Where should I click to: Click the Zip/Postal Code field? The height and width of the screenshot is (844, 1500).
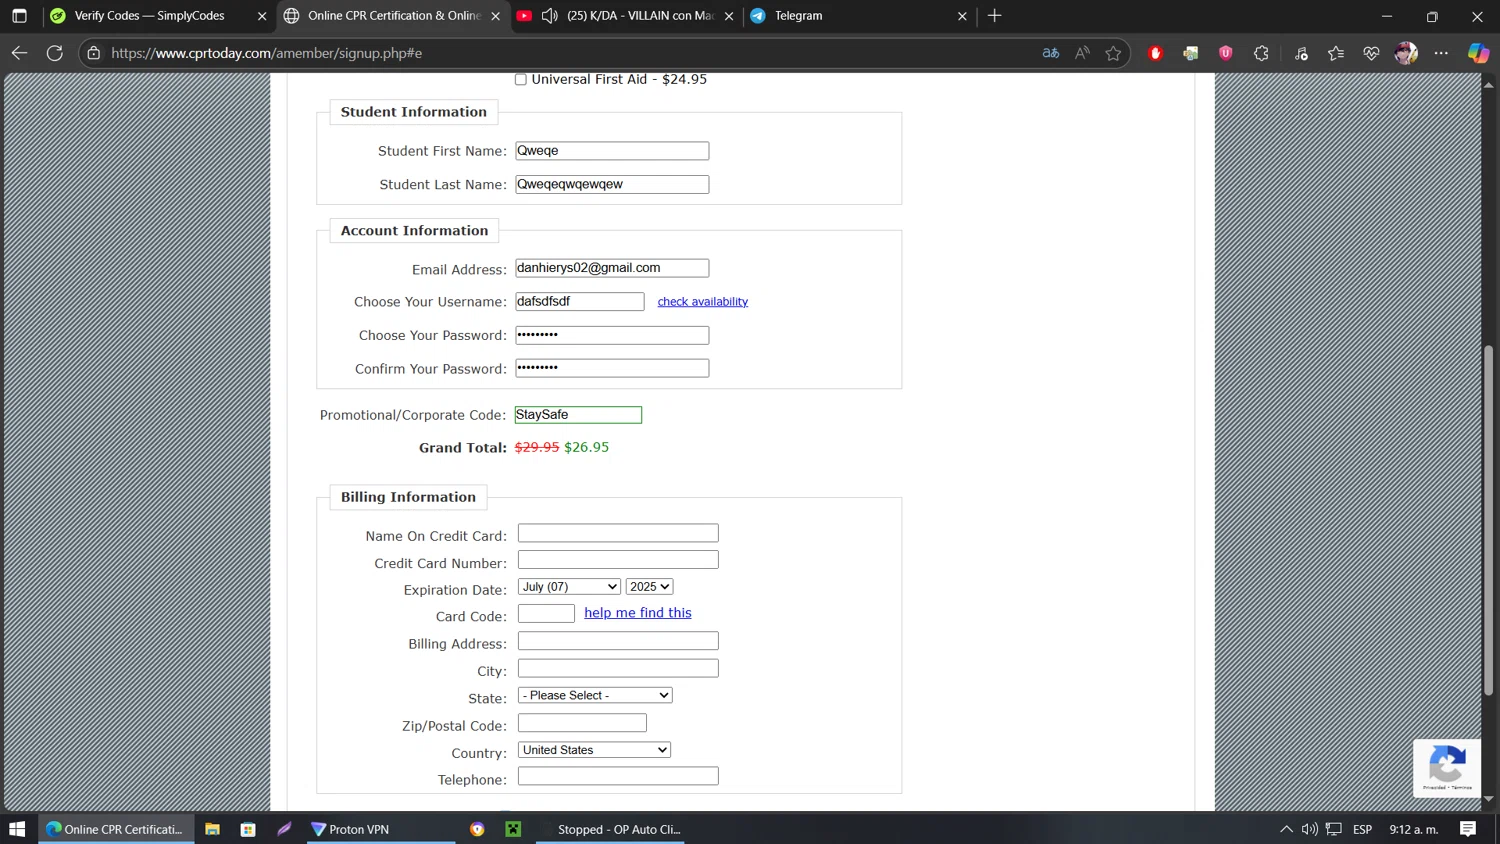point(582,722)
